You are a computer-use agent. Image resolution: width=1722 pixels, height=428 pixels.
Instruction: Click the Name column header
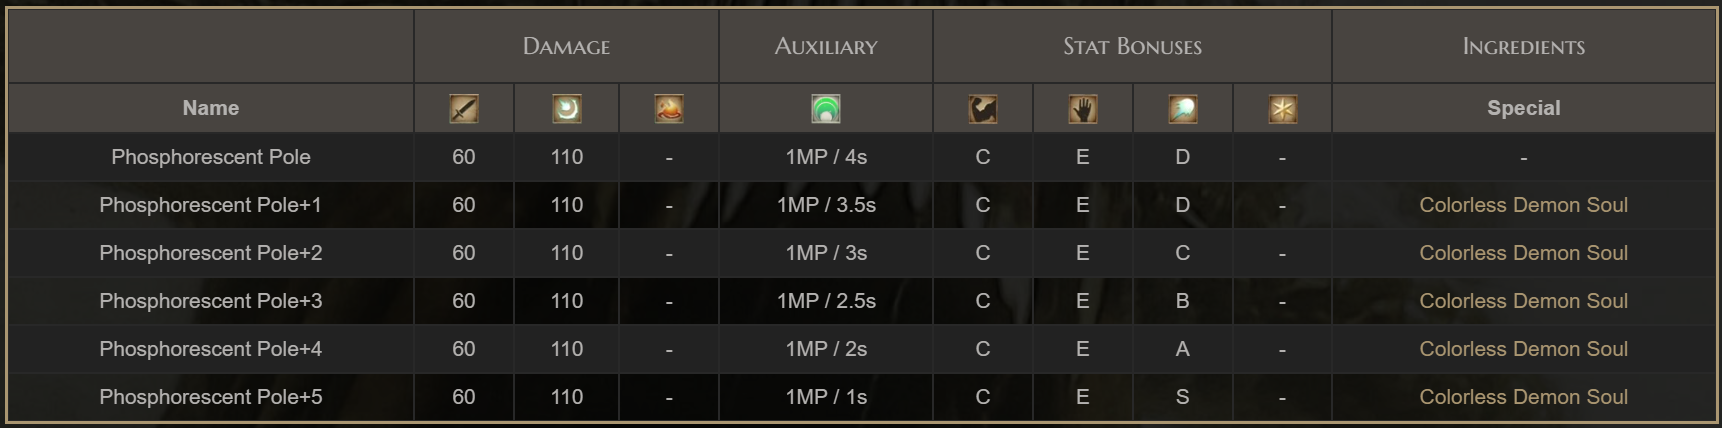211,108
